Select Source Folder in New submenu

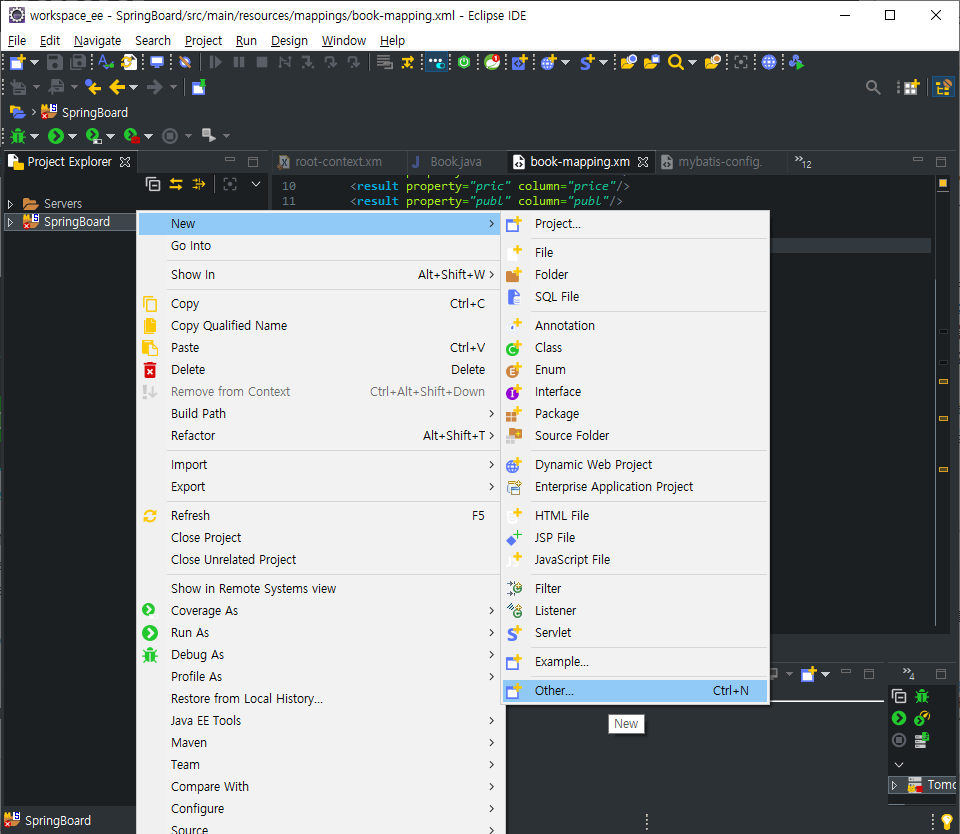pyautogui.click(x=635, y=436)
